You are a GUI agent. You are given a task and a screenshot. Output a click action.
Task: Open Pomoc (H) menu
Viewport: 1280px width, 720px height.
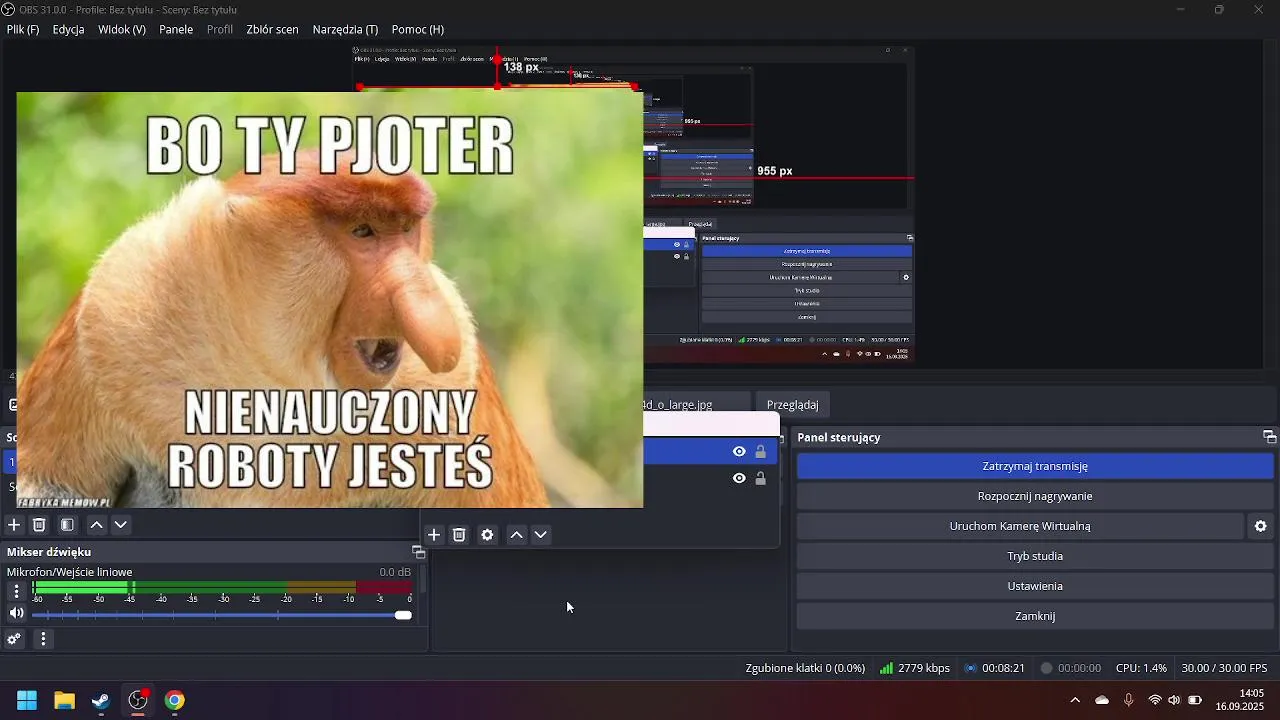(418, 29)
